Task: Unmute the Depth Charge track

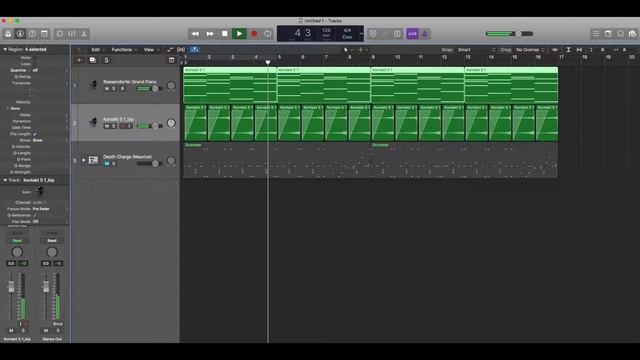Action: tap(107, 164)
